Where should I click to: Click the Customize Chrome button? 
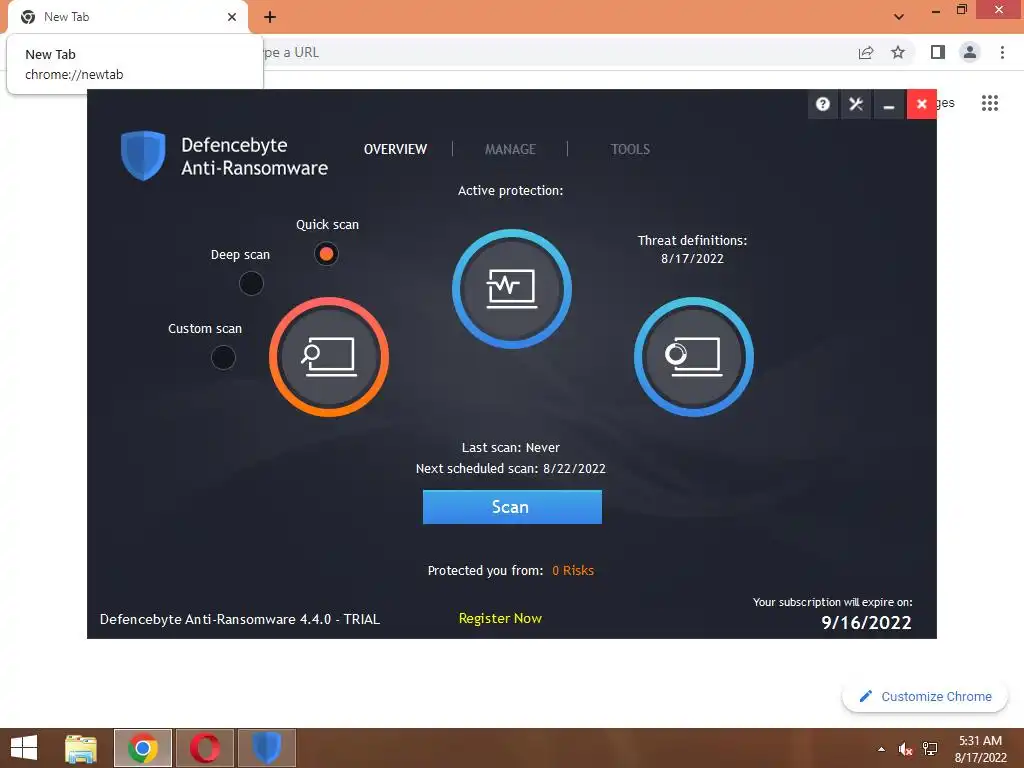925,696
